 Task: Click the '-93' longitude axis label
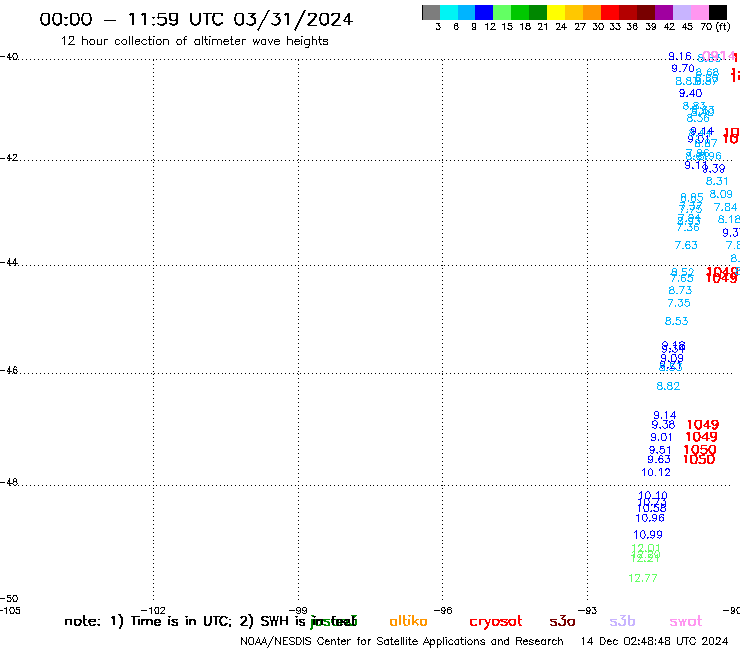[588, 610]
